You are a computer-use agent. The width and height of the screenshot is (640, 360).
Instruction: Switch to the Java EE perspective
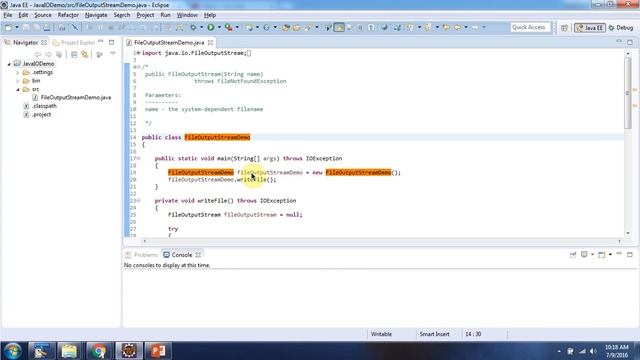590,28
